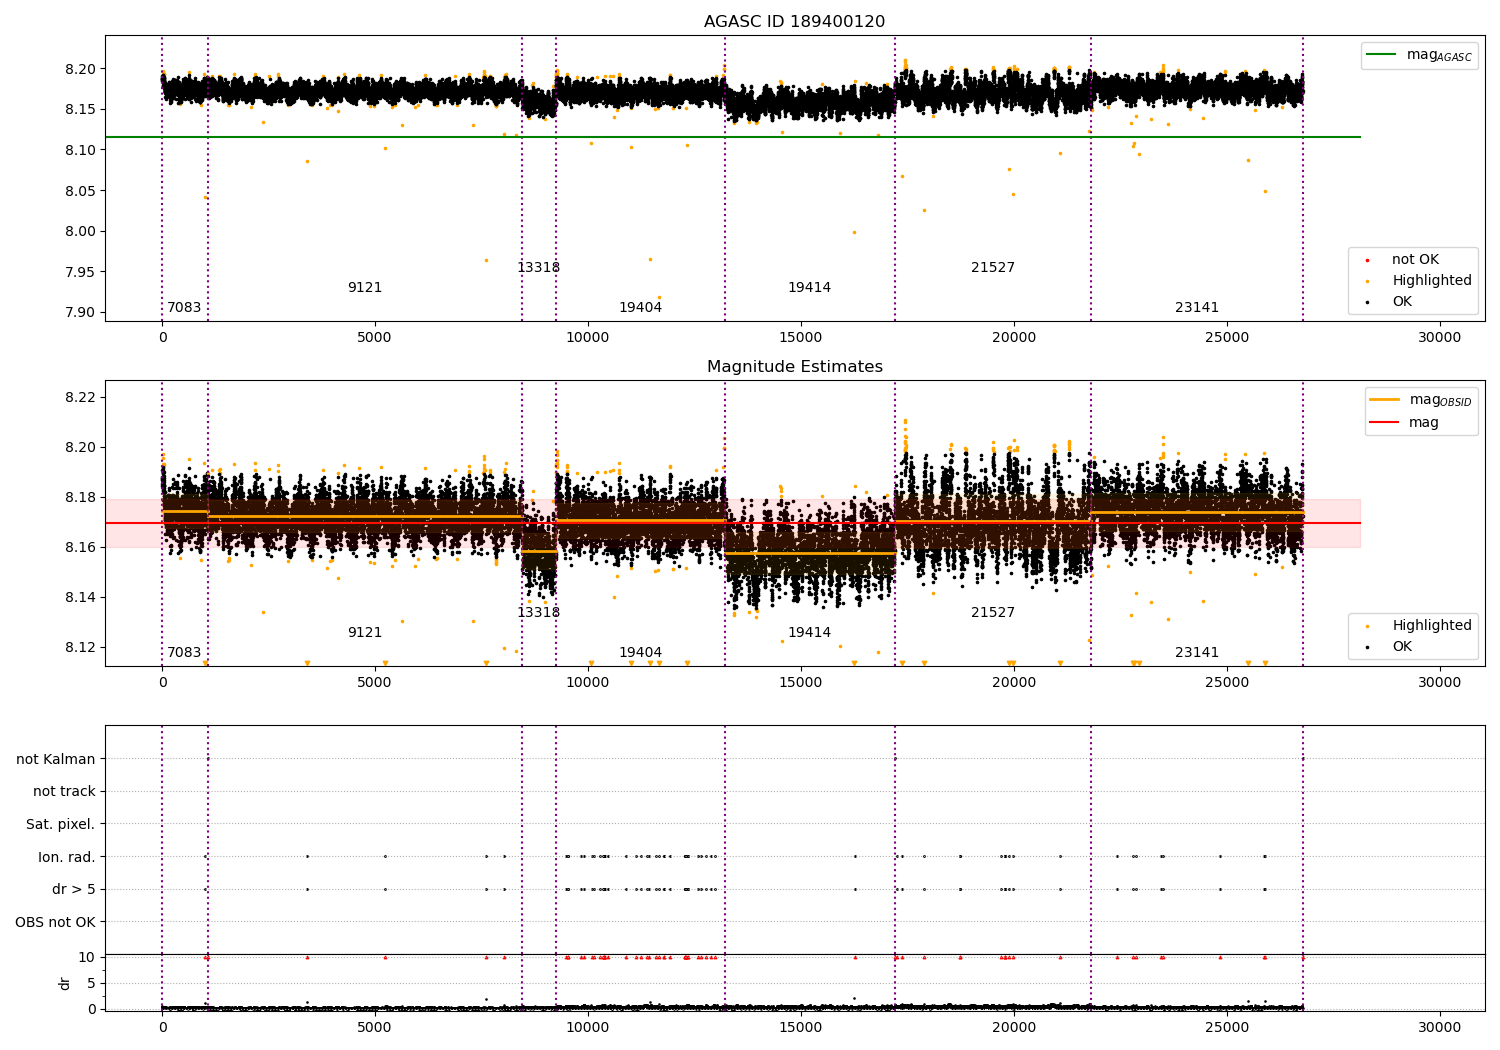Click the orange line sample beside mag OBSID
Viewport: 1500px width, 1050px height.
tap(1385, 399)
